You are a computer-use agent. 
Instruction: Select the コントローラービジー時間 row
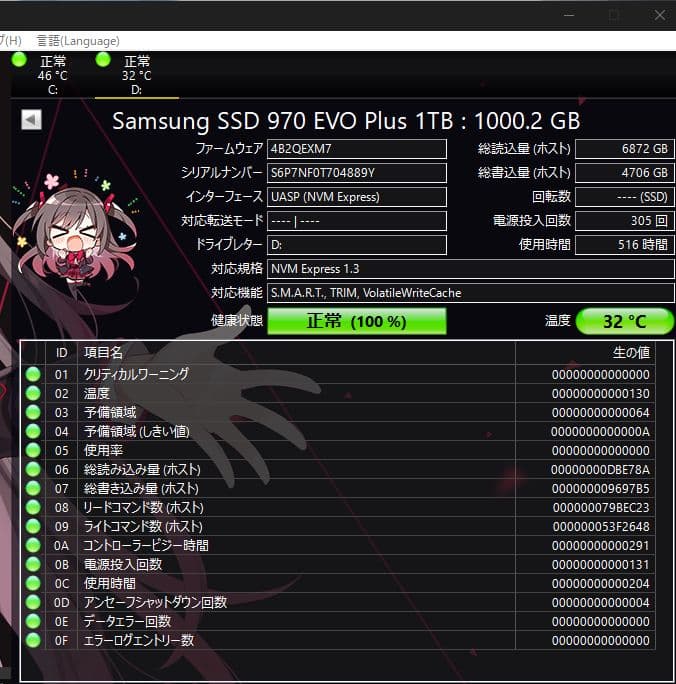click(338, 545)
